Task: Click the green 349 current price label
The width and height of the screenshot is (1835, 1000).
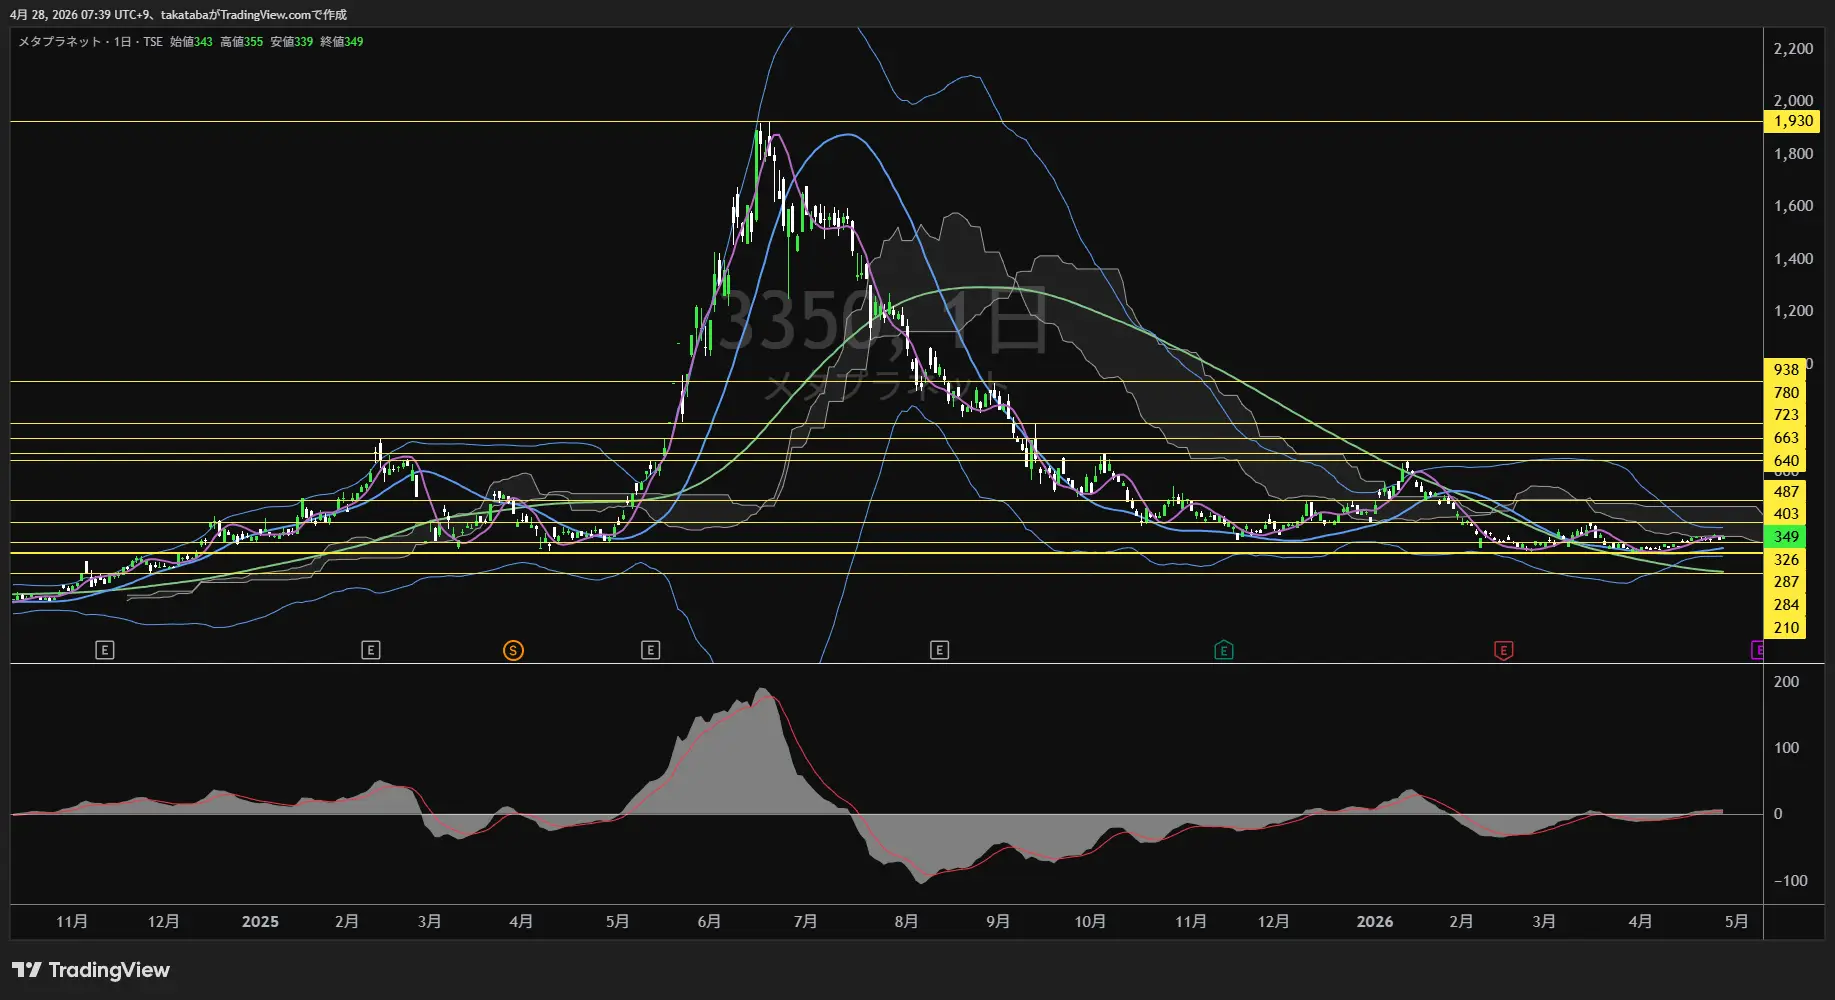Action: click(1785, 537)
